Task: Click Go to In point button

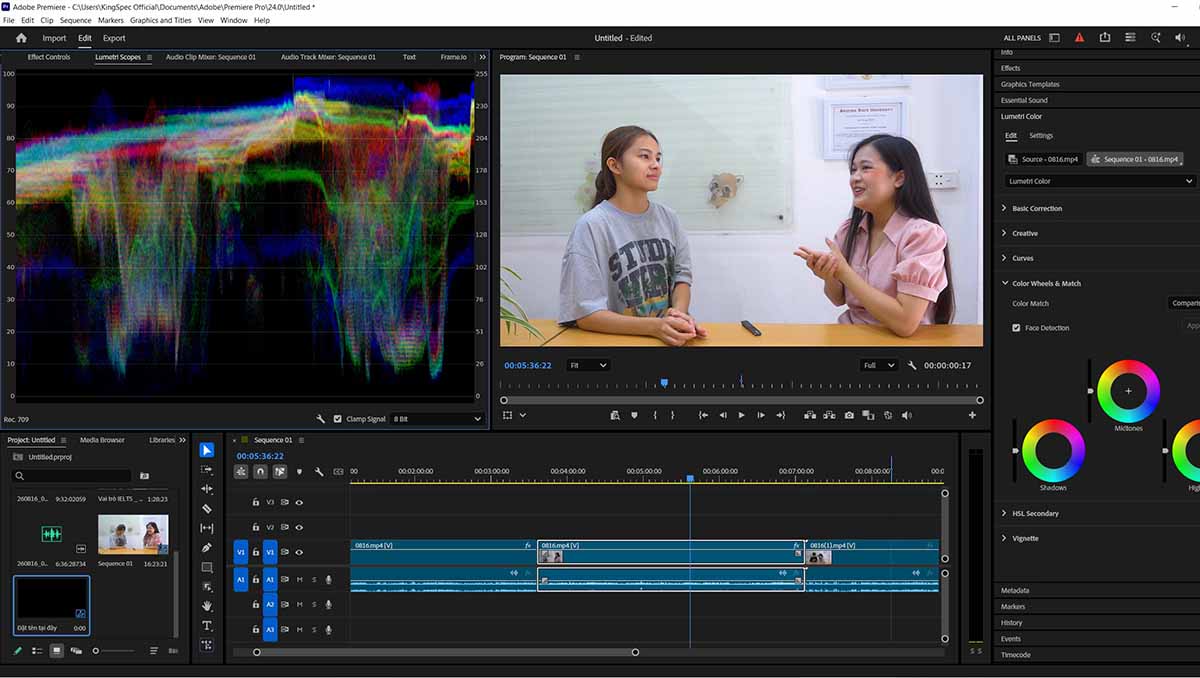Action: click(x=704, y=415)
